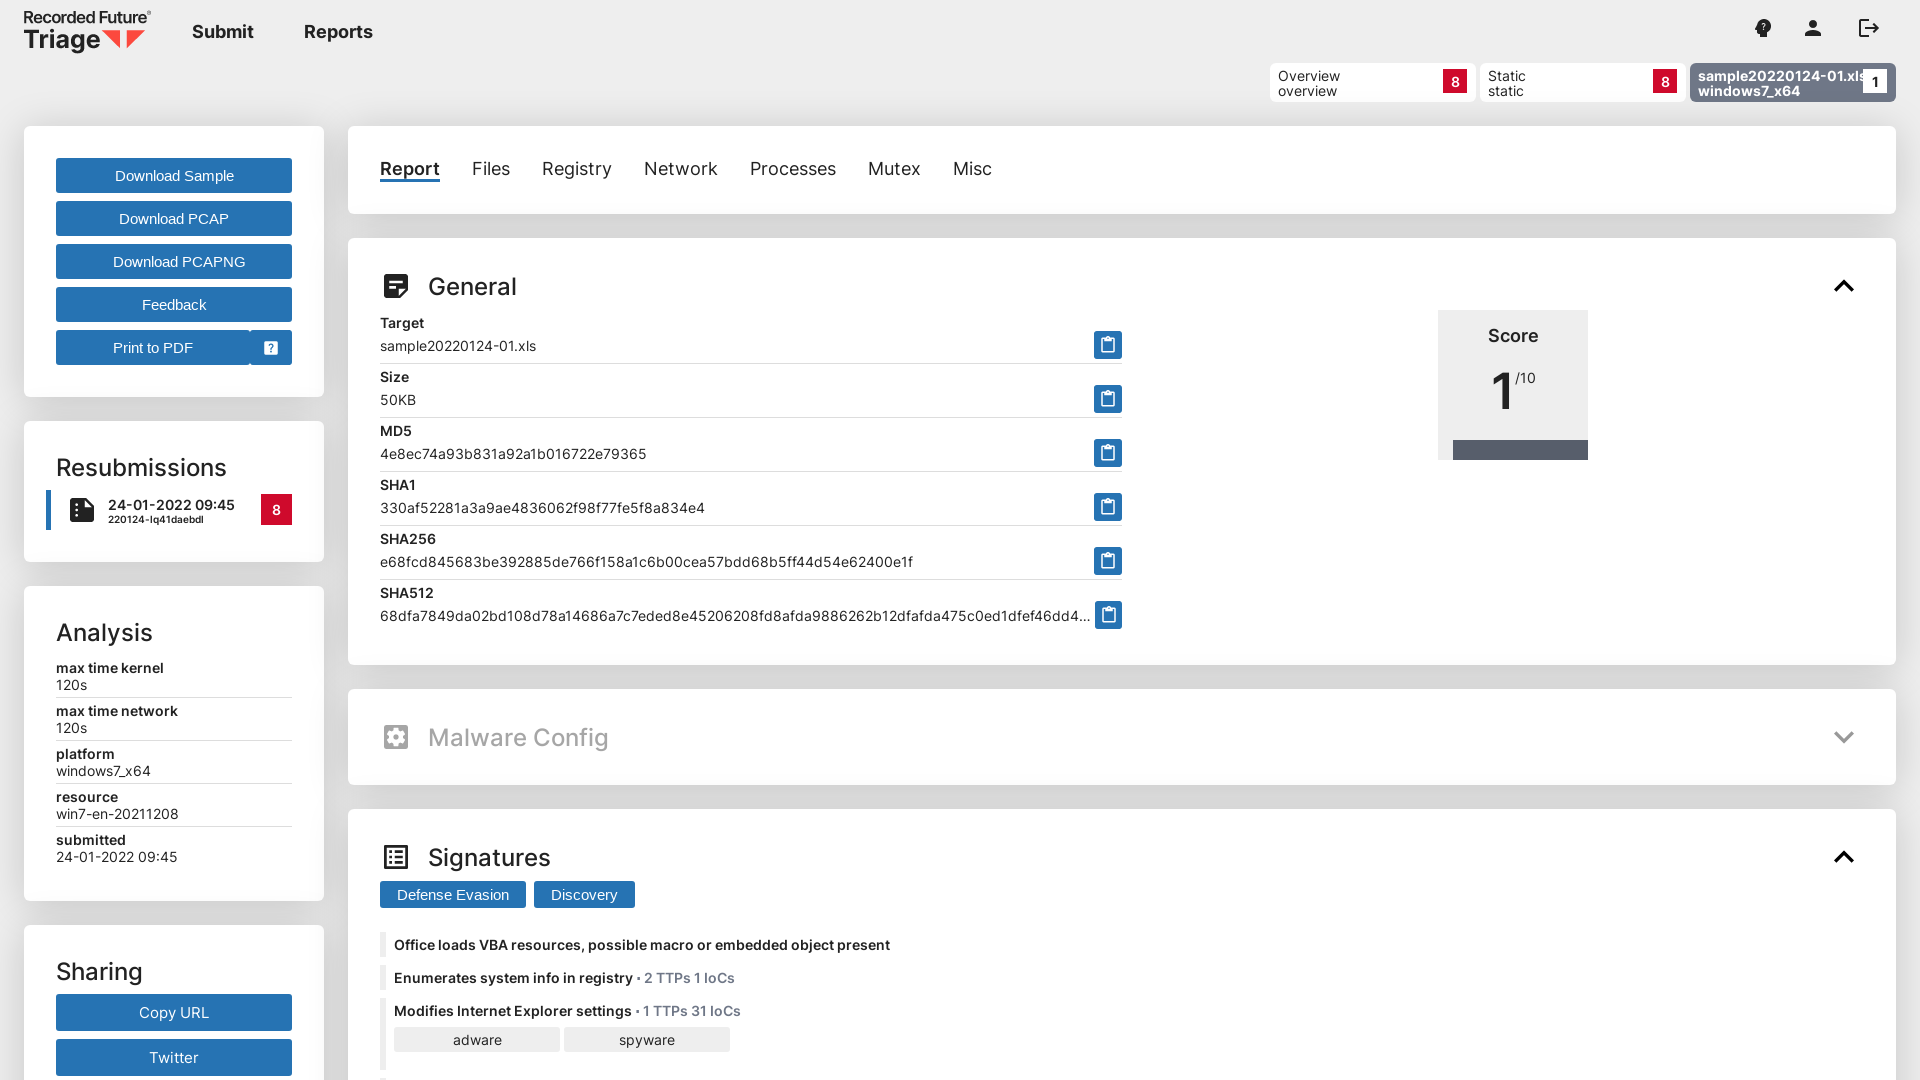Click Download PCAPNG button
The image size is (1920, 1080).
[x=174, y=262]
